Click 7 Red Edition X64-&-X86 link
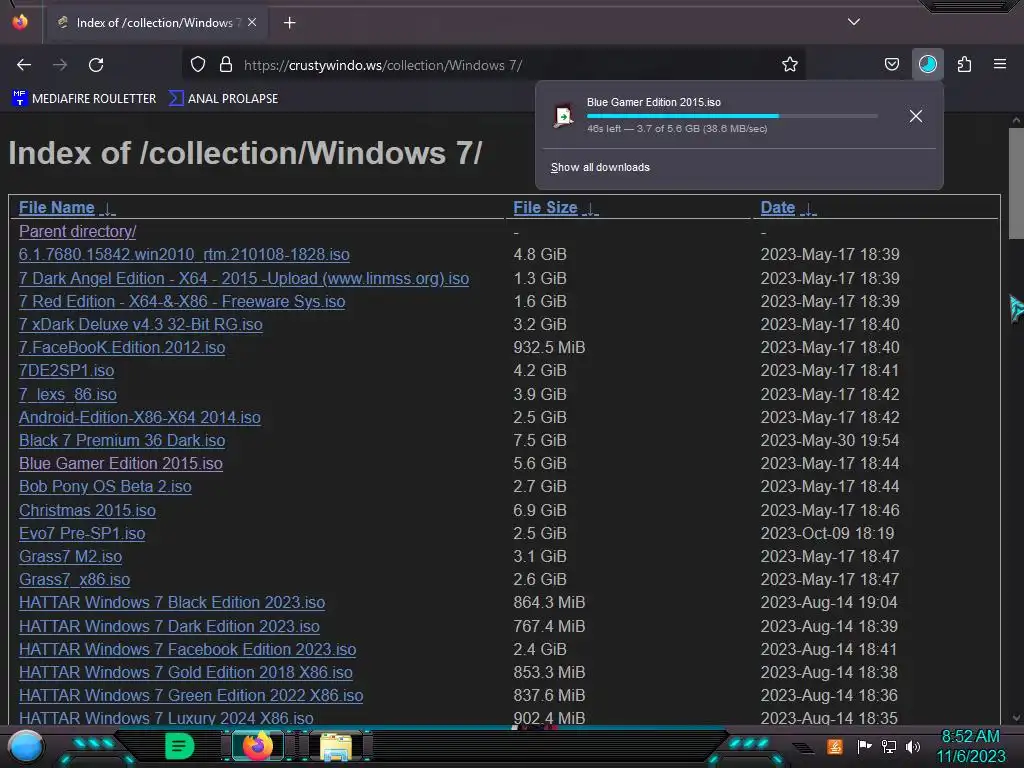The width and height of the screenshot is (1024, 768). pos(182,301)
